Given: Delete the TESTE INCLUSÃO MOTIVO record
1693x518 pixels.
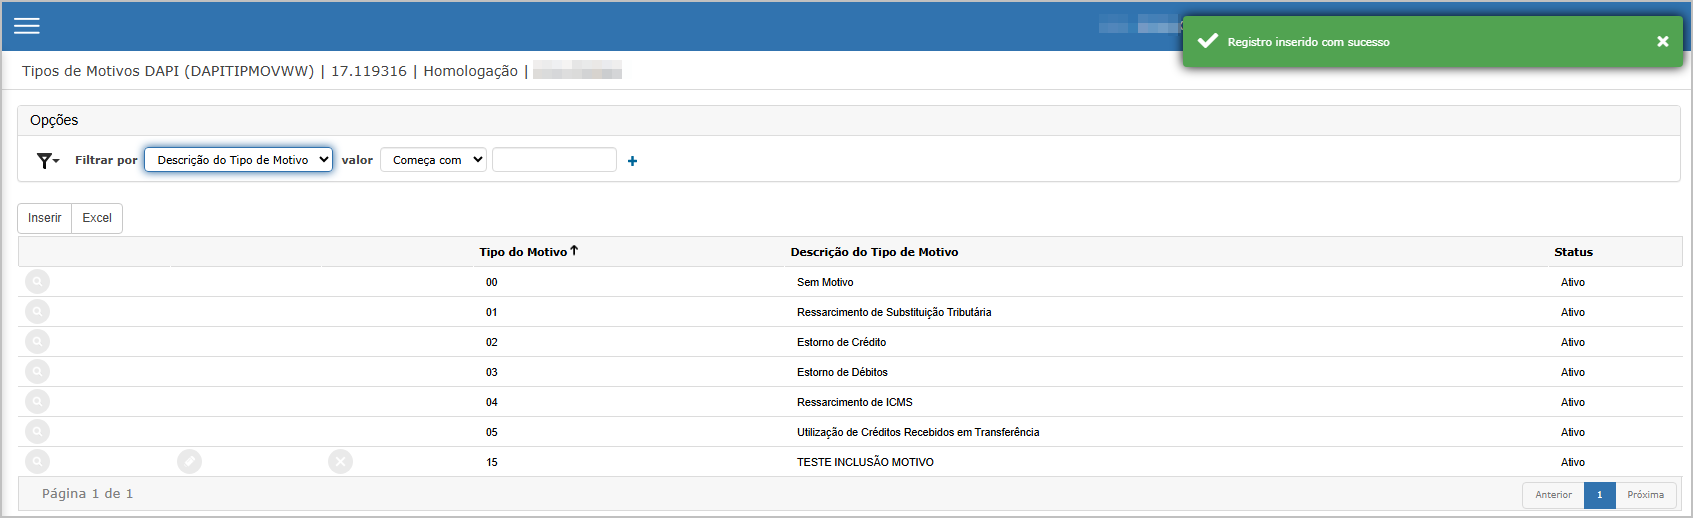Looking at the screenshot, I should (340, 461).
